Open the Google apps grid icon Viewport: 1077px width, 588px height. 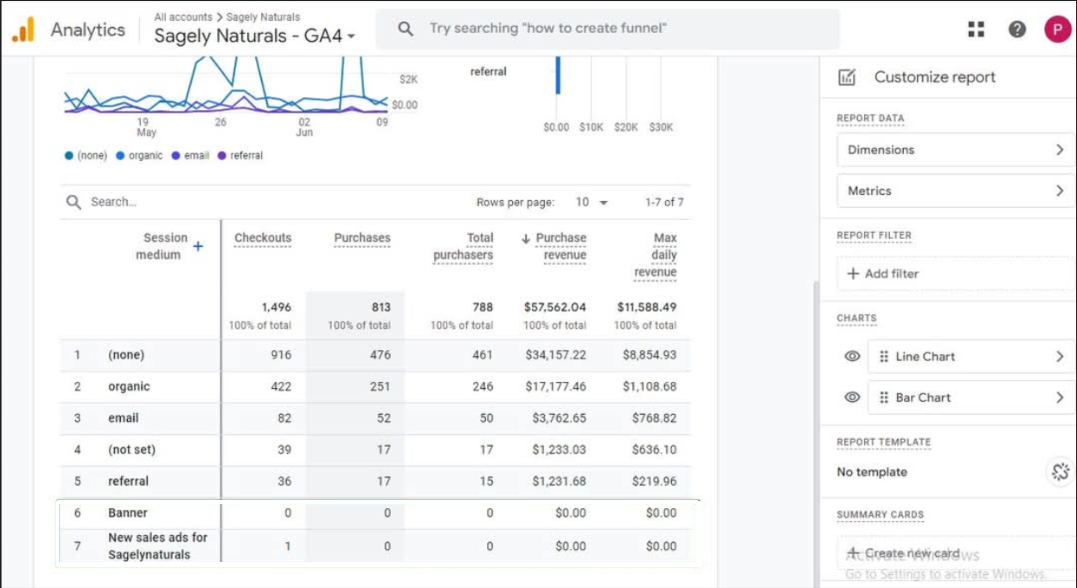[976, 29]
